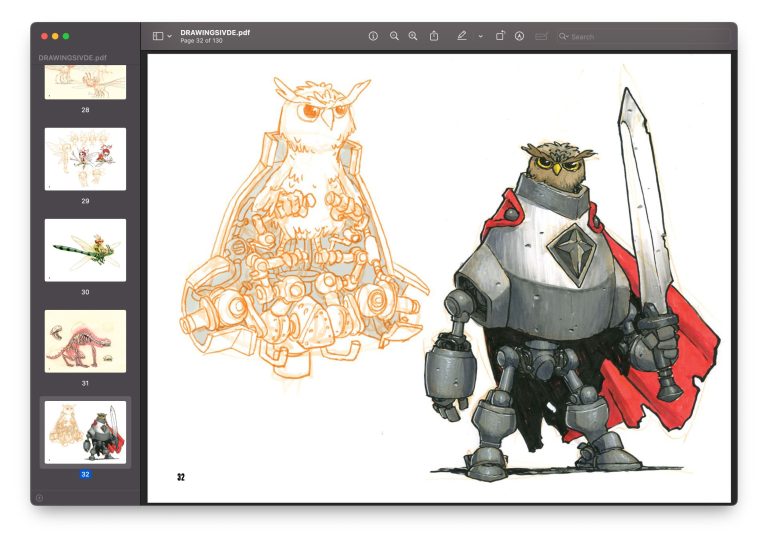Viewport: 768px width, 547px height.
Task: Rotate the page with rotate icon
Action: click(x=500, y=36)
